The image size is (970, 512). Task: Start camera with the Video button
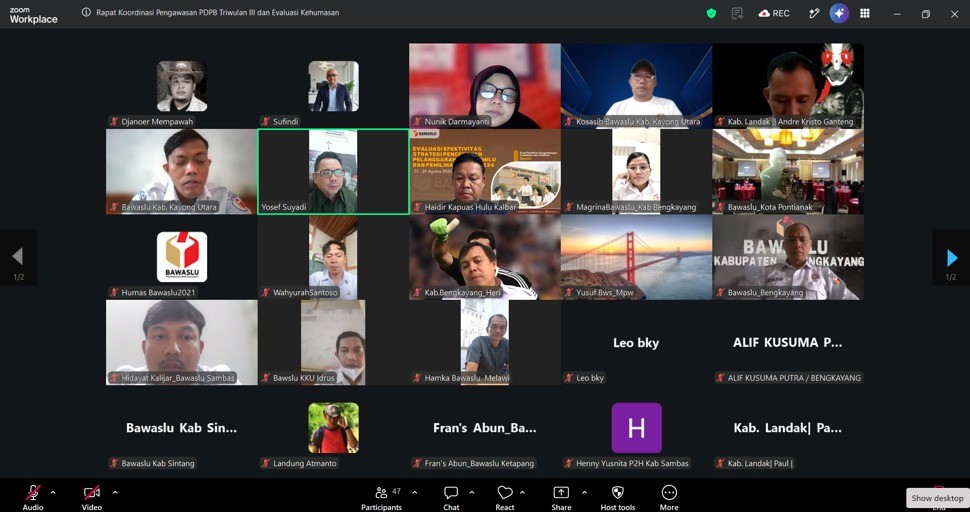coord(92,497)
